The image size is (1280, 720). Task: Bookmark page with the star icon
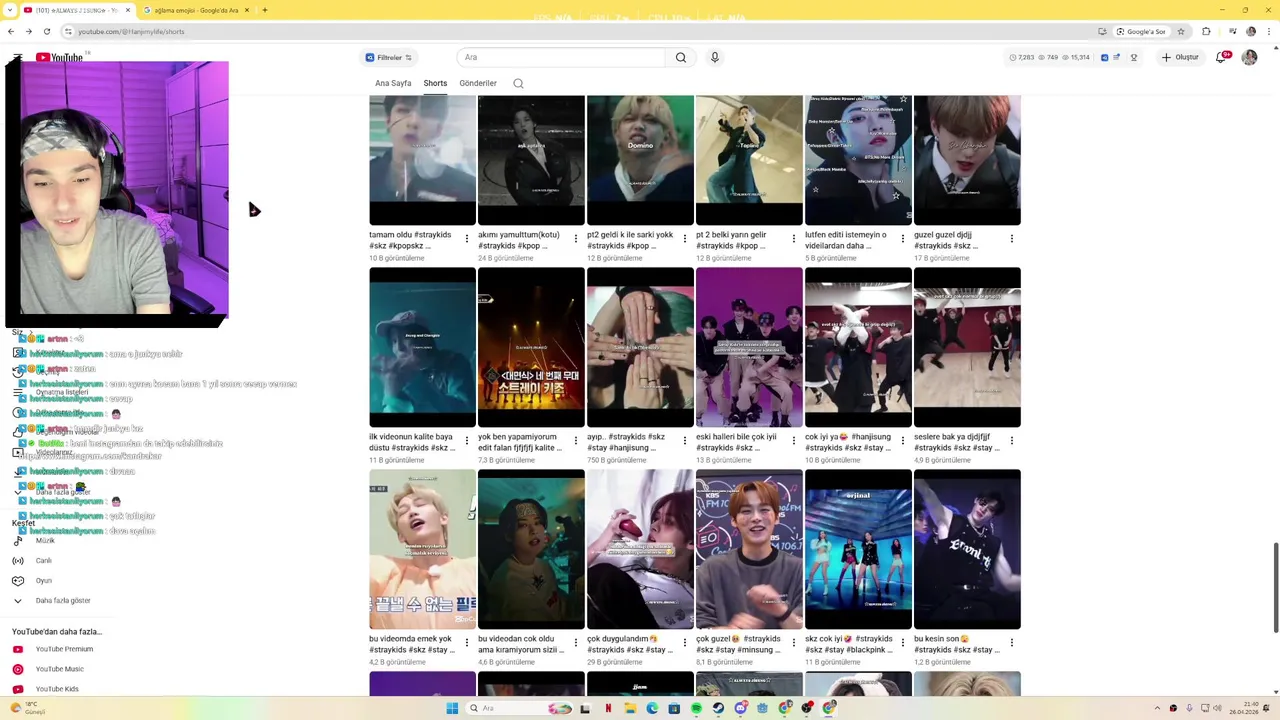tap(1181, 31)
